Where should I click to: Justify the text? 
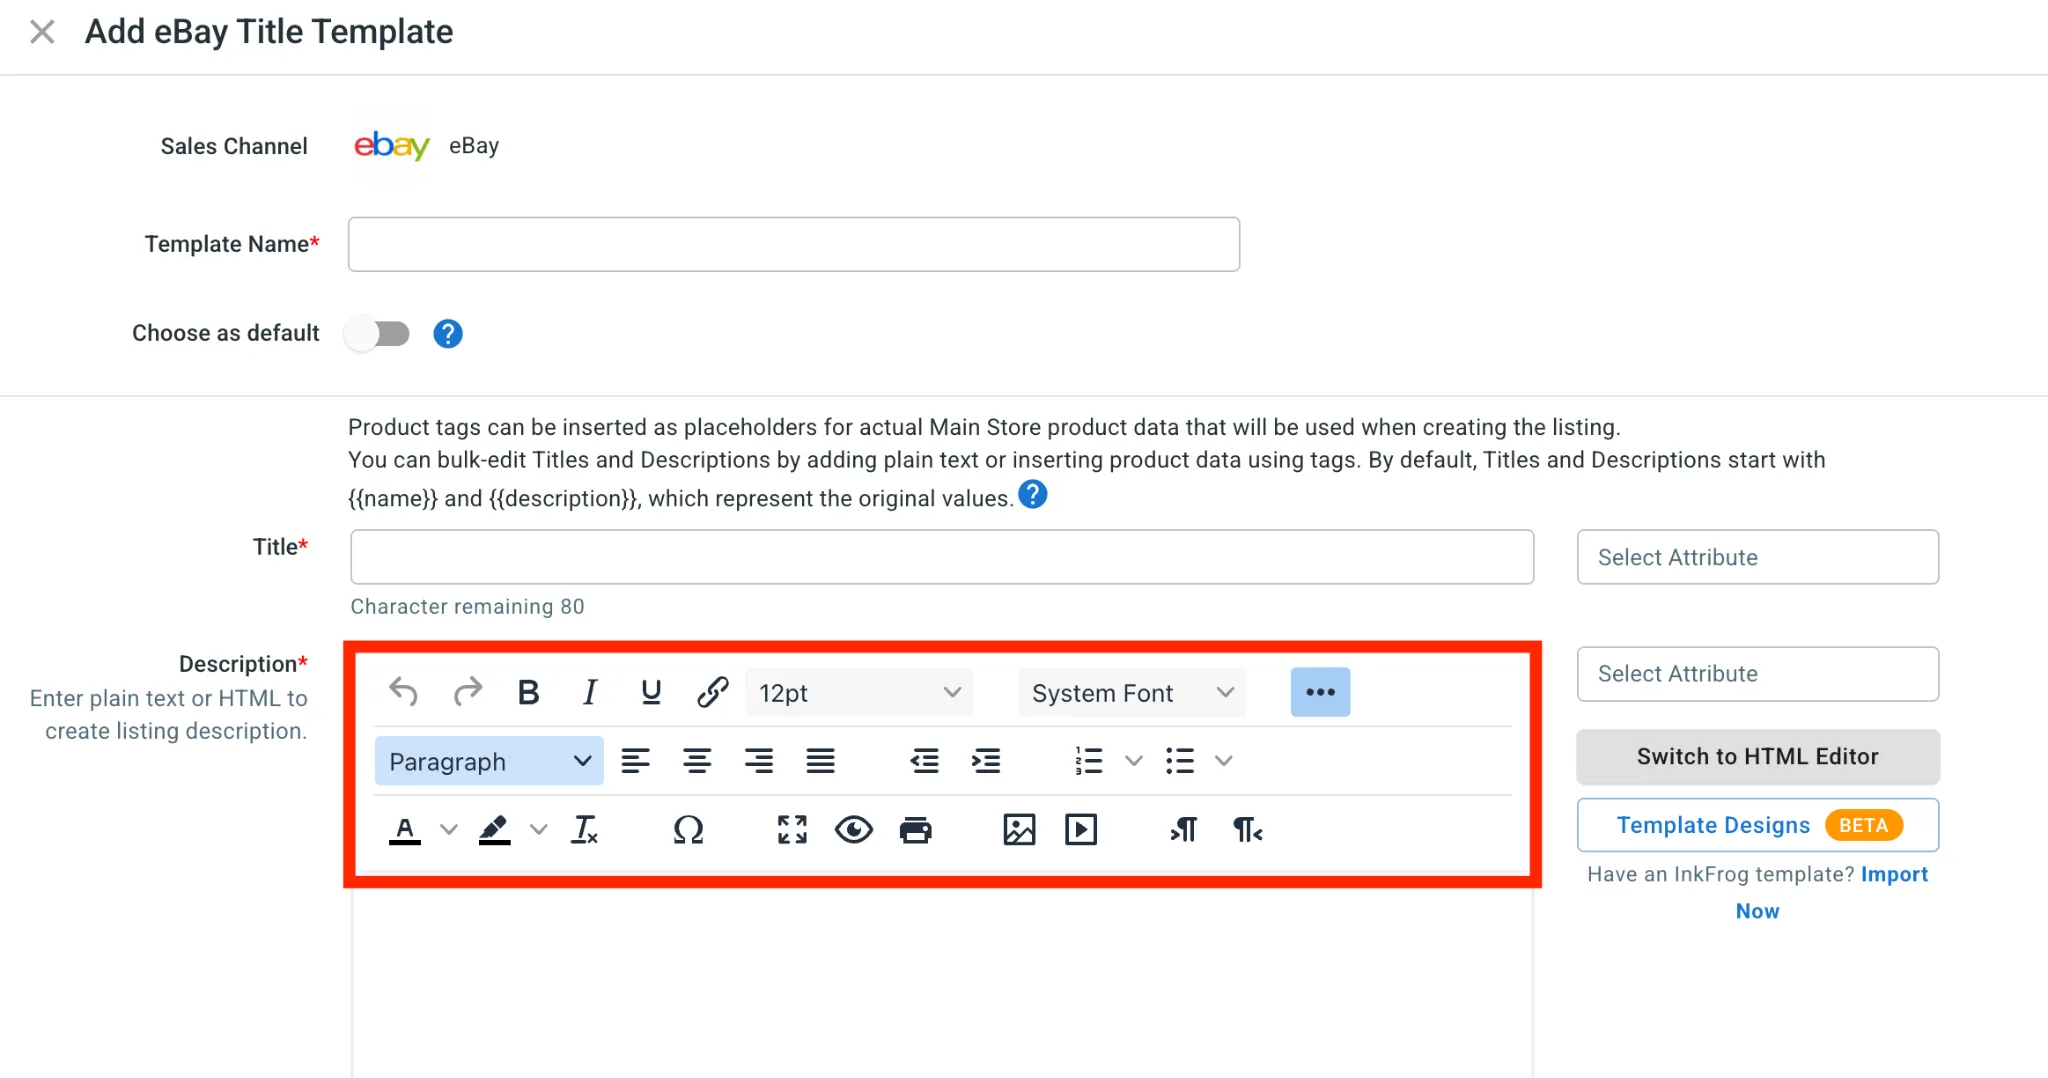pos(821,761)
